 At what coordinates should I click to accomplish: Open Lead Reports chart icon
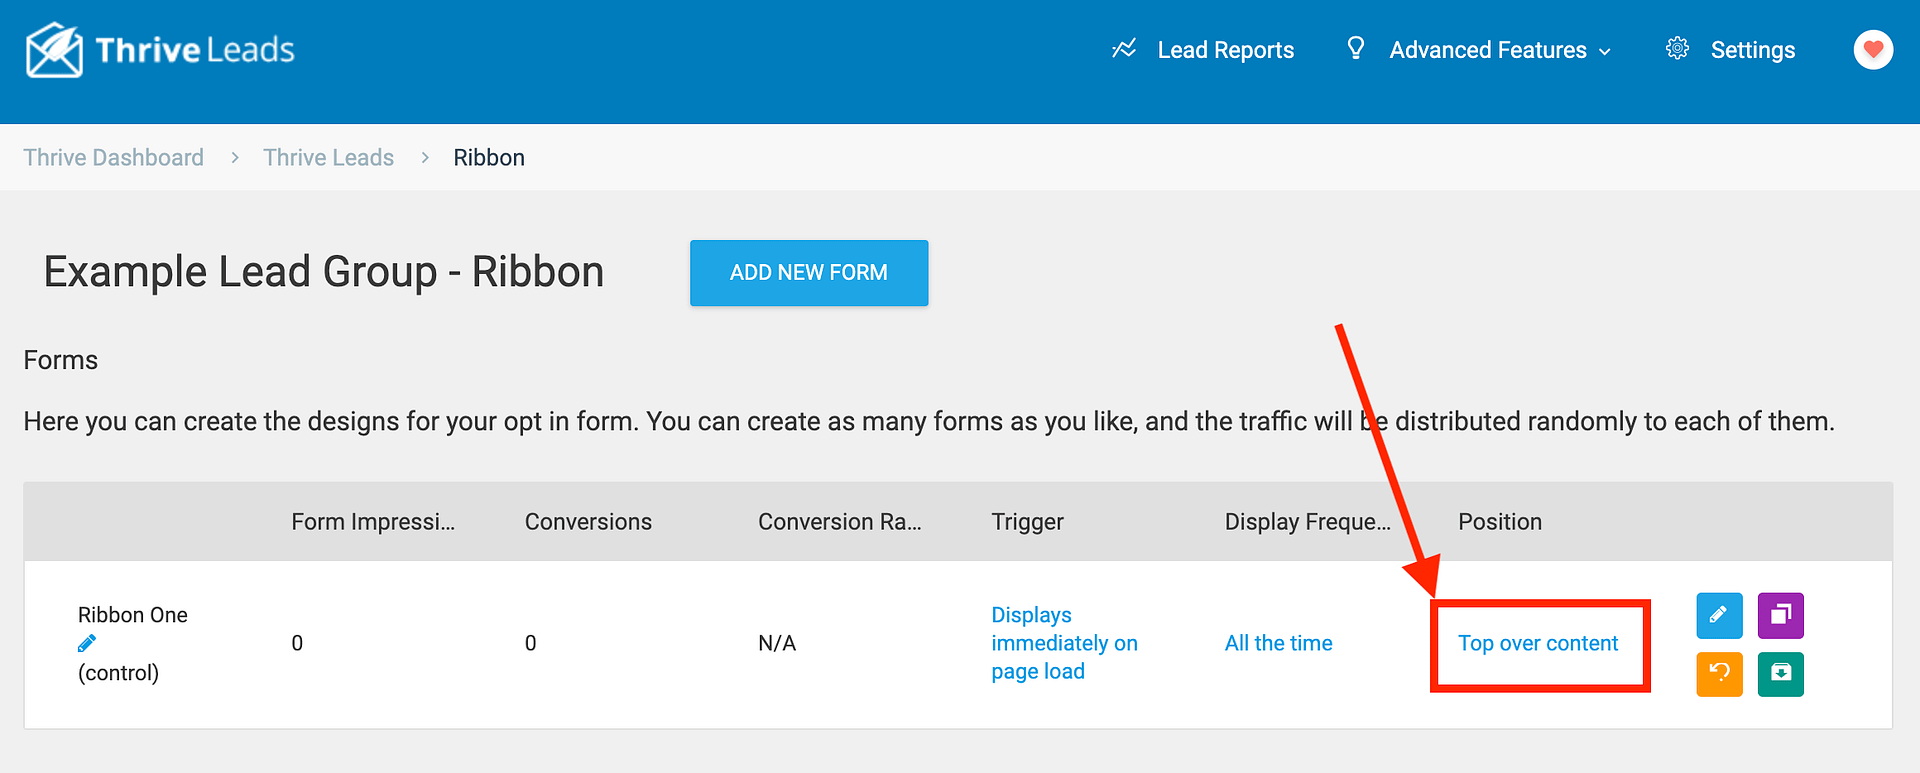1124,49
